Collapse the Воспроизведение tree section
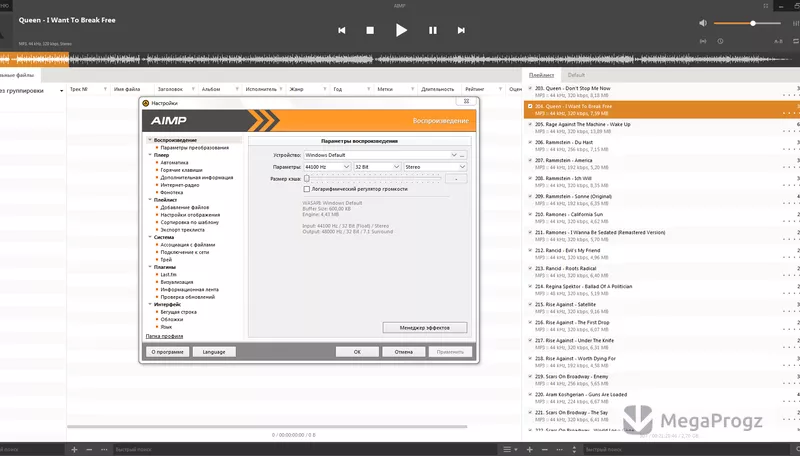Image resolution: width=800 pixels, height=456 pixels. pos(149,140)
